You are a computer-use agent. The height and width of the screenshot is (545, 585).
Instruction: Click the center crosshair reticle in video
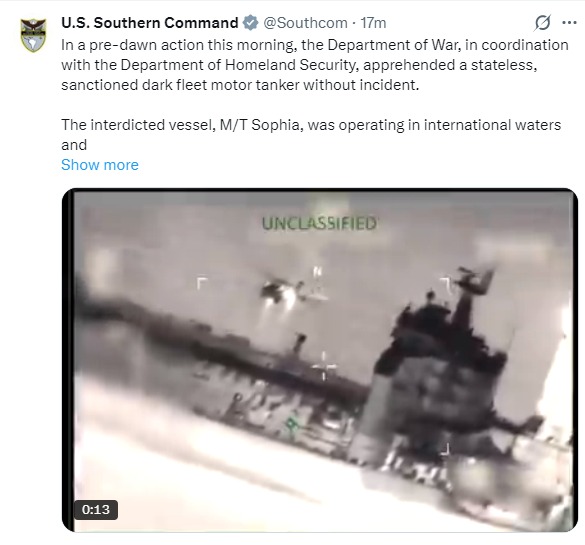tap(324, 367)
